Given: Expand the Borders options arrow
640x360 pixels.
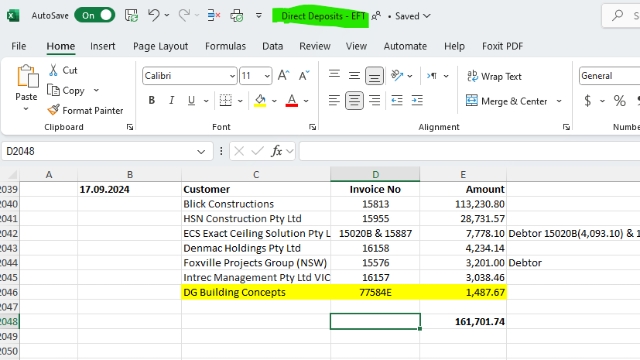Looking at the screenshot, I should pyautogui.click(x=240, y=101).
